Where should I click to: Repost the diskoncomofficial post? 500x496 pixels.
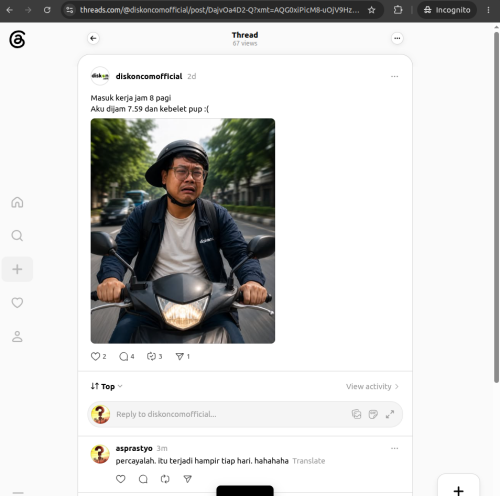coord(151,356)
